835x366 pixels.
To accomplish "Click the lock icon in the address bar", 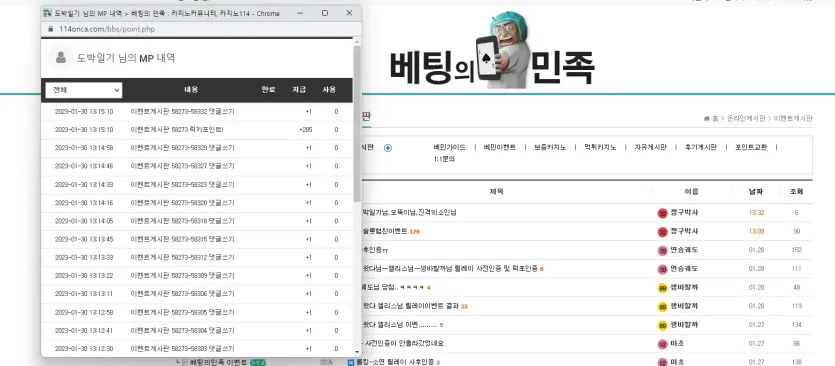I will tap(51, 29).
